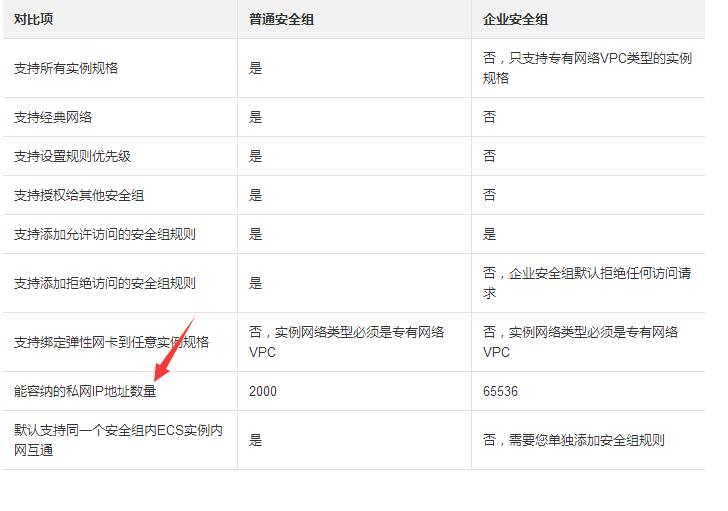Click the 否，企业安全组默认拒绝任何访问请求 cell
728x511 pixels.
click(x=586, y=283)
